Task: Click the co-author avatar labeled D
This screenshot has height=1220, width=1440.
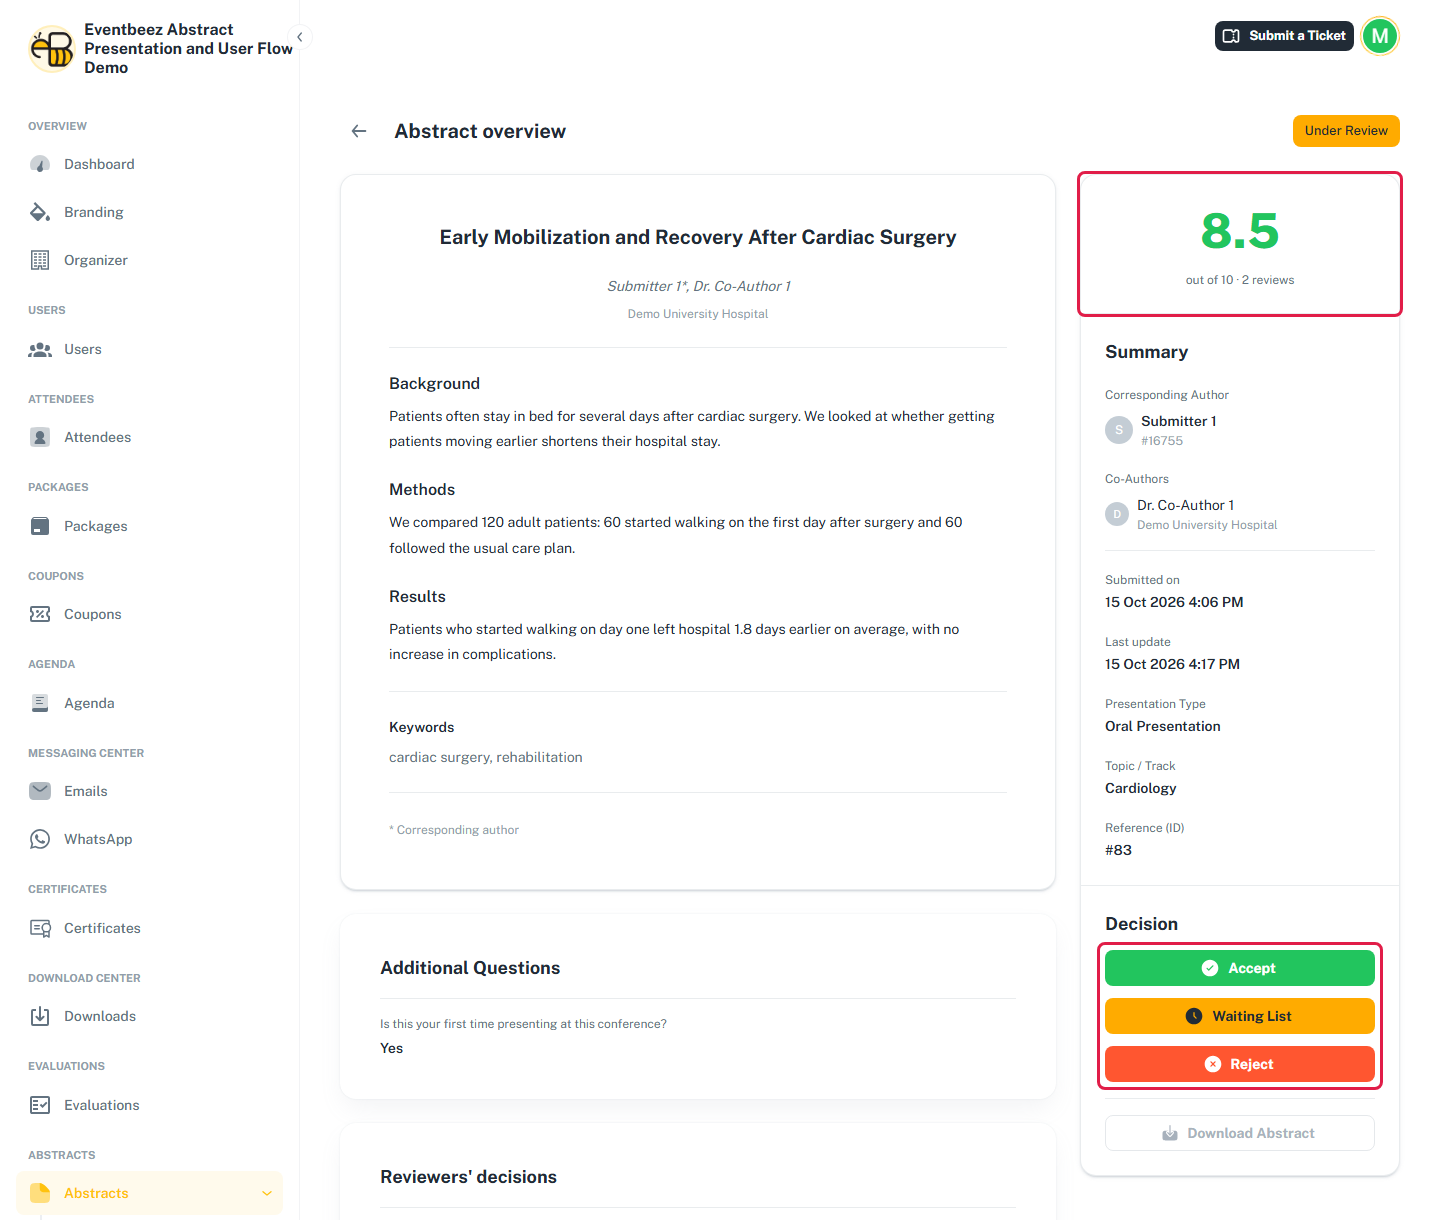Action: tap(1117, 514)
